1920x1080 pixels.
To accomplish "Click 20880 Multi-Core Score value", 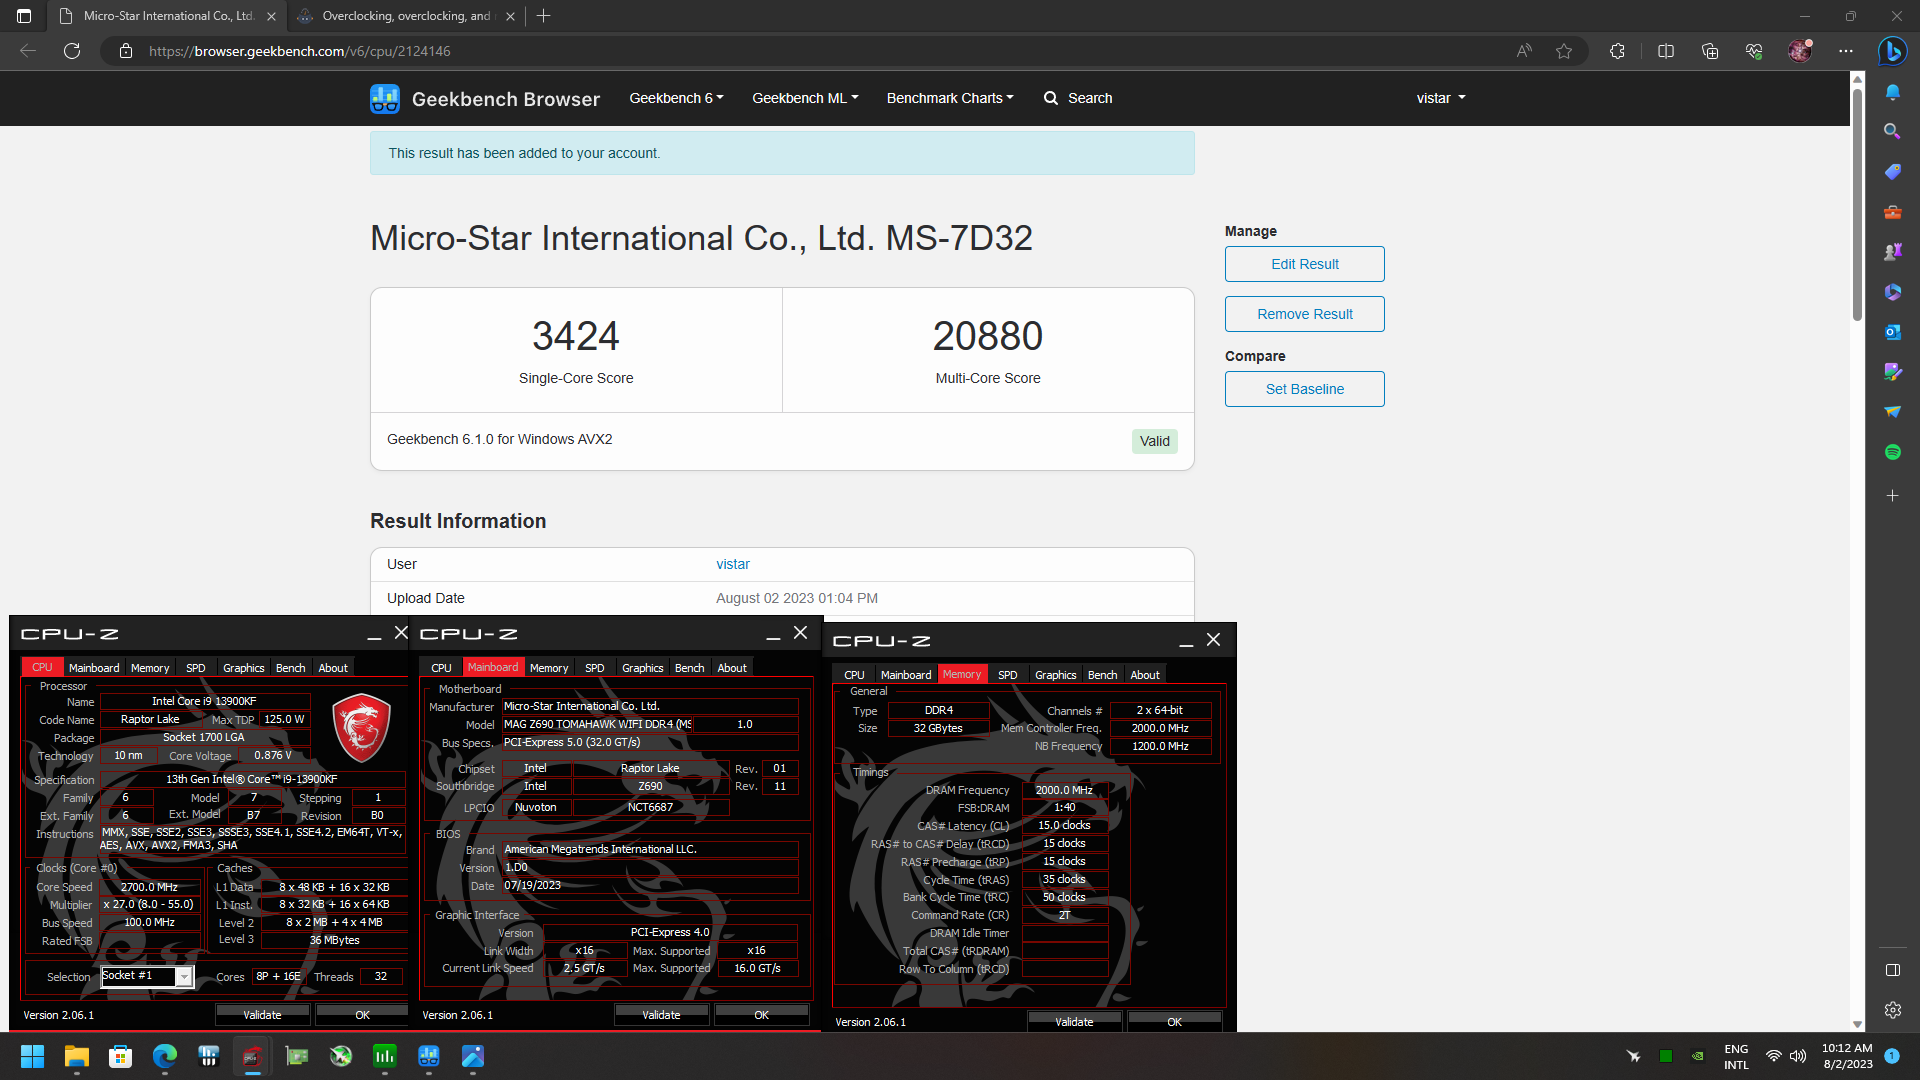I will (x=987, y=336).
